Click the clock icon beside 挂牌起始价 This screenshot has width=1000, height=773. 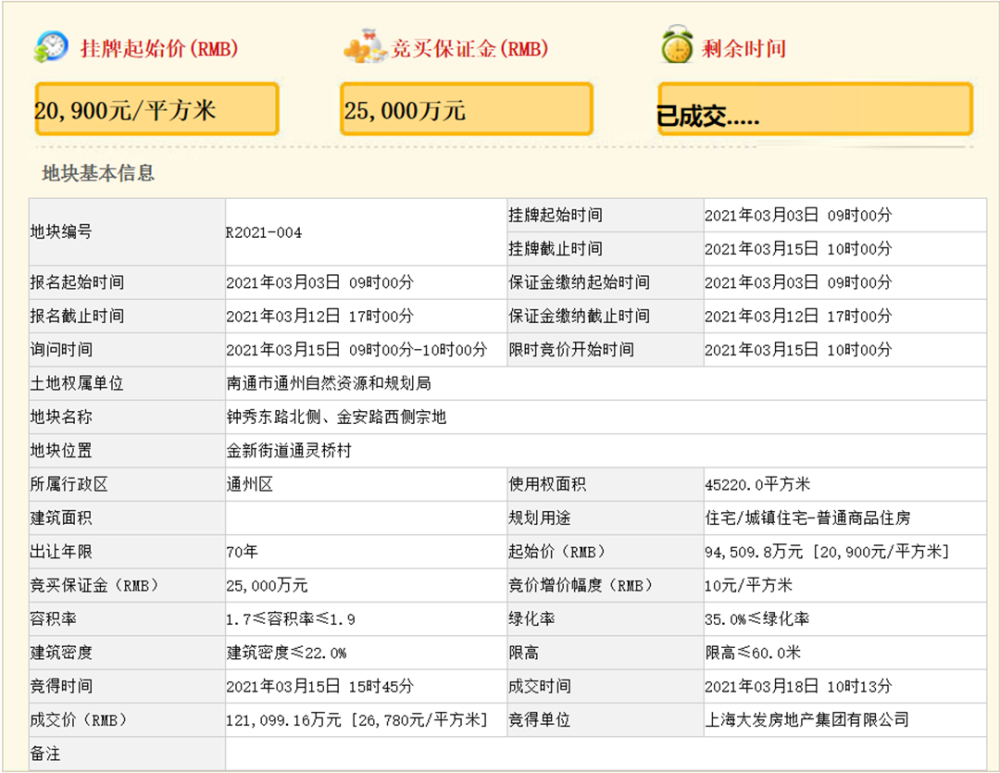click(51, 47)
